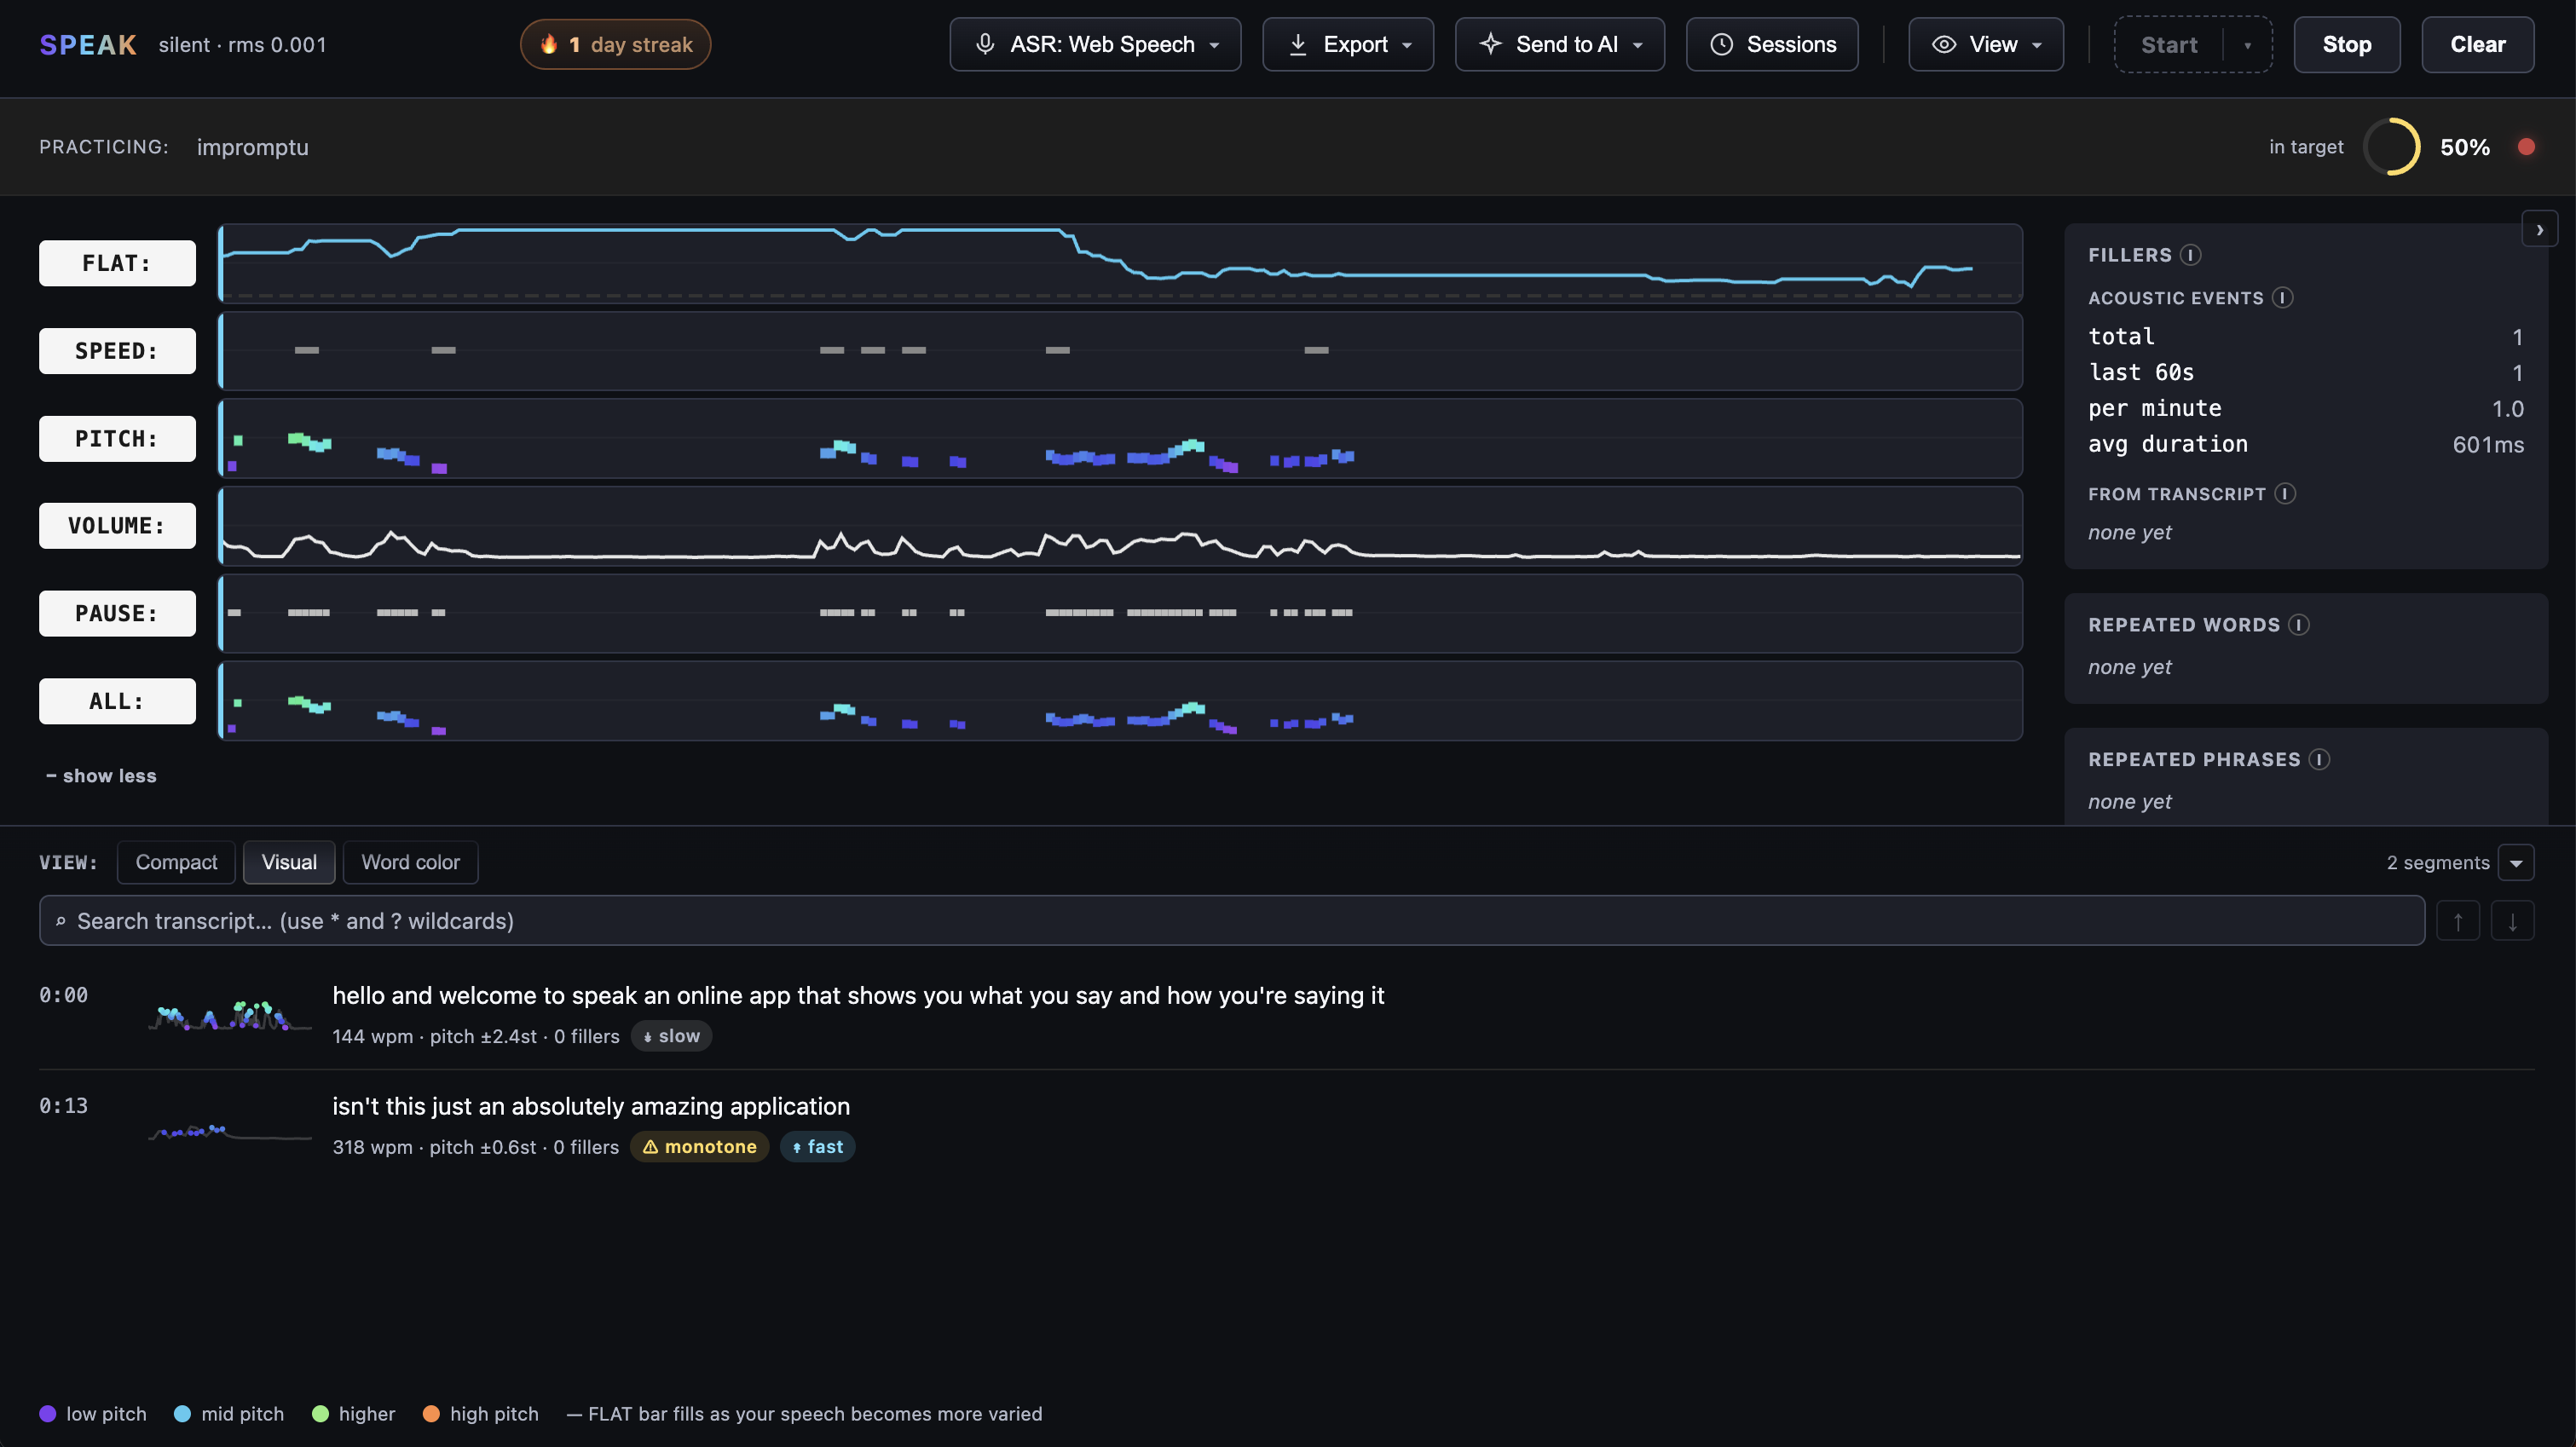
Task: Click the 1 day streak badge
Action: tap(615, 44)
